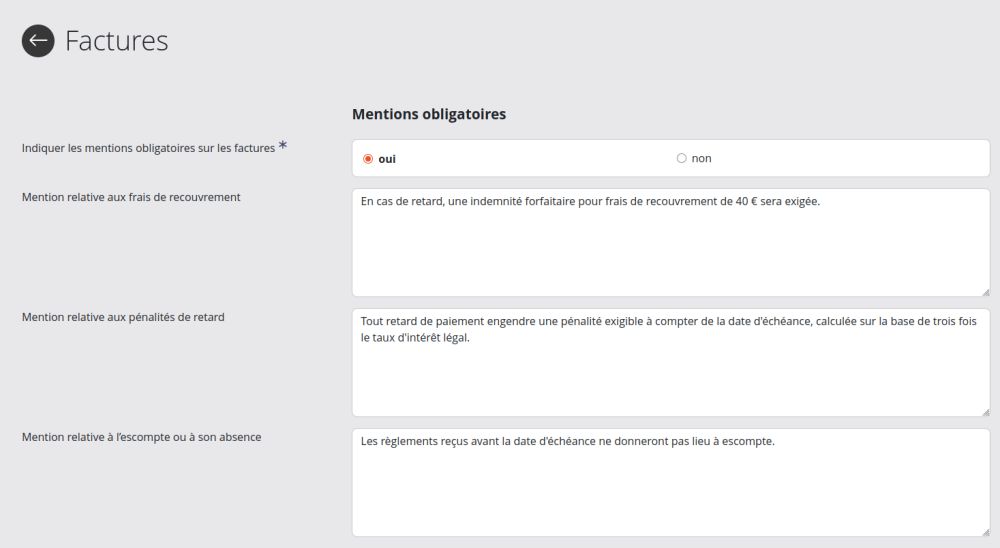Screen dimensions: 1000x548
Task: Grab the recouvrement text area resize handle
Action: pyautogui.click(x=985, y=291)
